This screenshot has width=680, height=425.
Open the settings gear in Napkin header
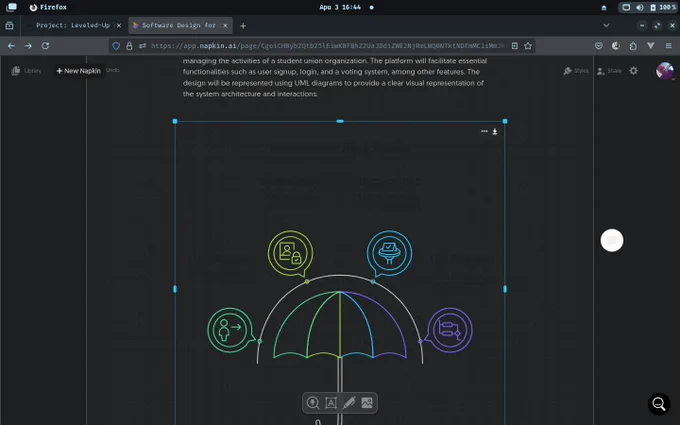click(x=634, y=71)
